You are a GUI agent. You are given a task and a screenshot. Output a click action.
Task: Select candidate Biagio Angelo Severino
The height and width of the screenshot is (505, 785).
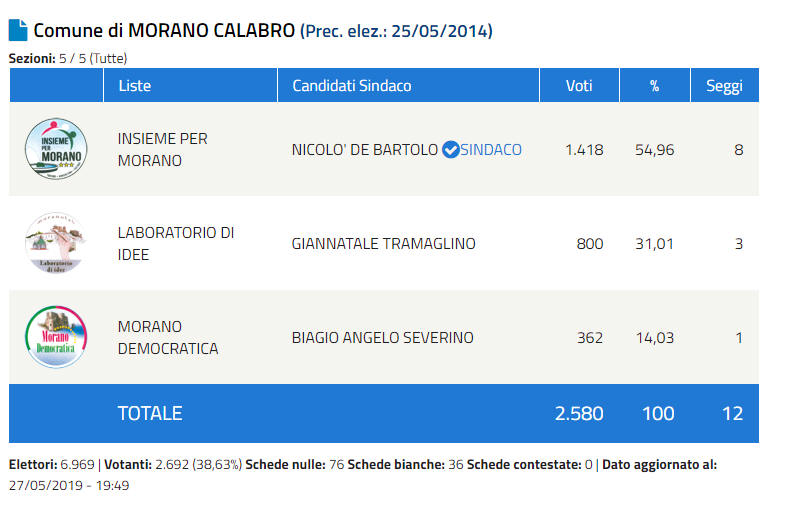tap(382, 337)
